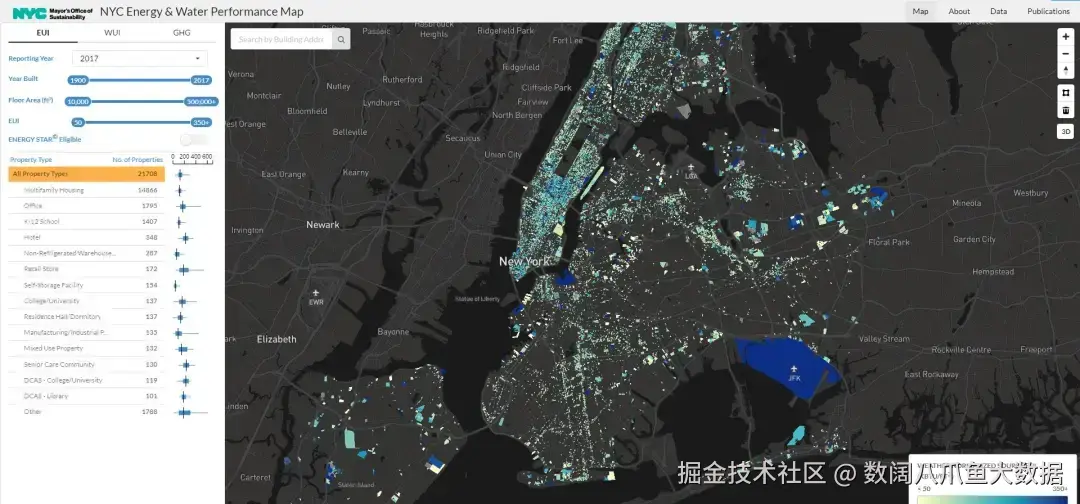Select Self-Storage Facility property type

tap(86, 285)
